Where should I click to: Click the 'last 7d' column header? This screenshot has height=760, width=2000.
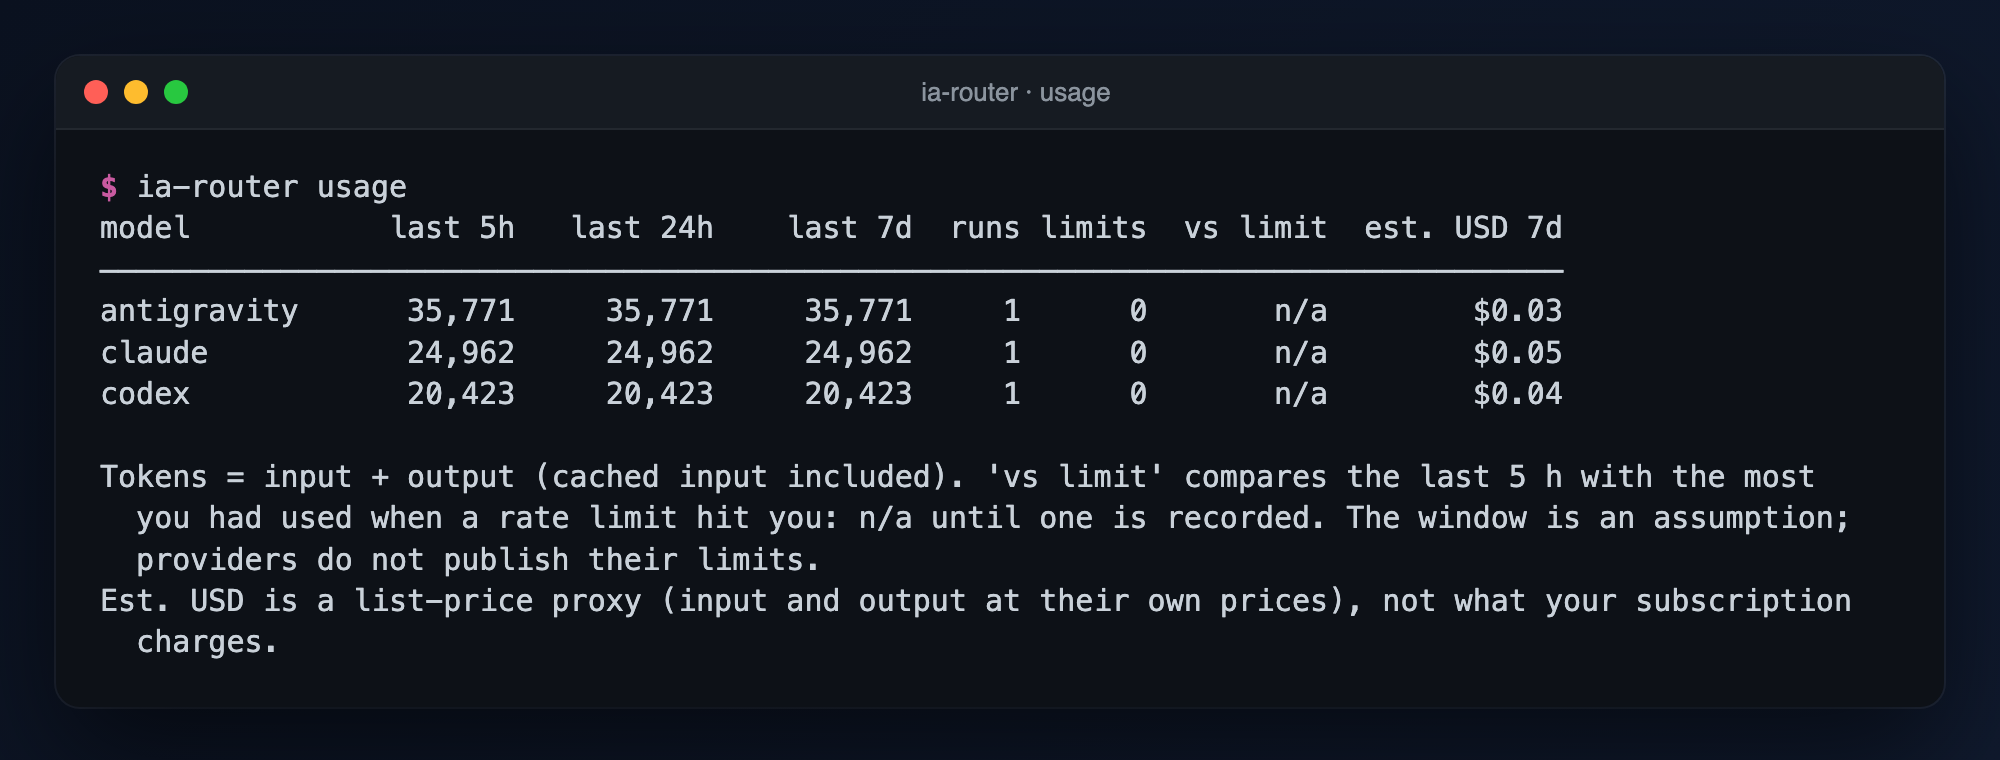850,228
